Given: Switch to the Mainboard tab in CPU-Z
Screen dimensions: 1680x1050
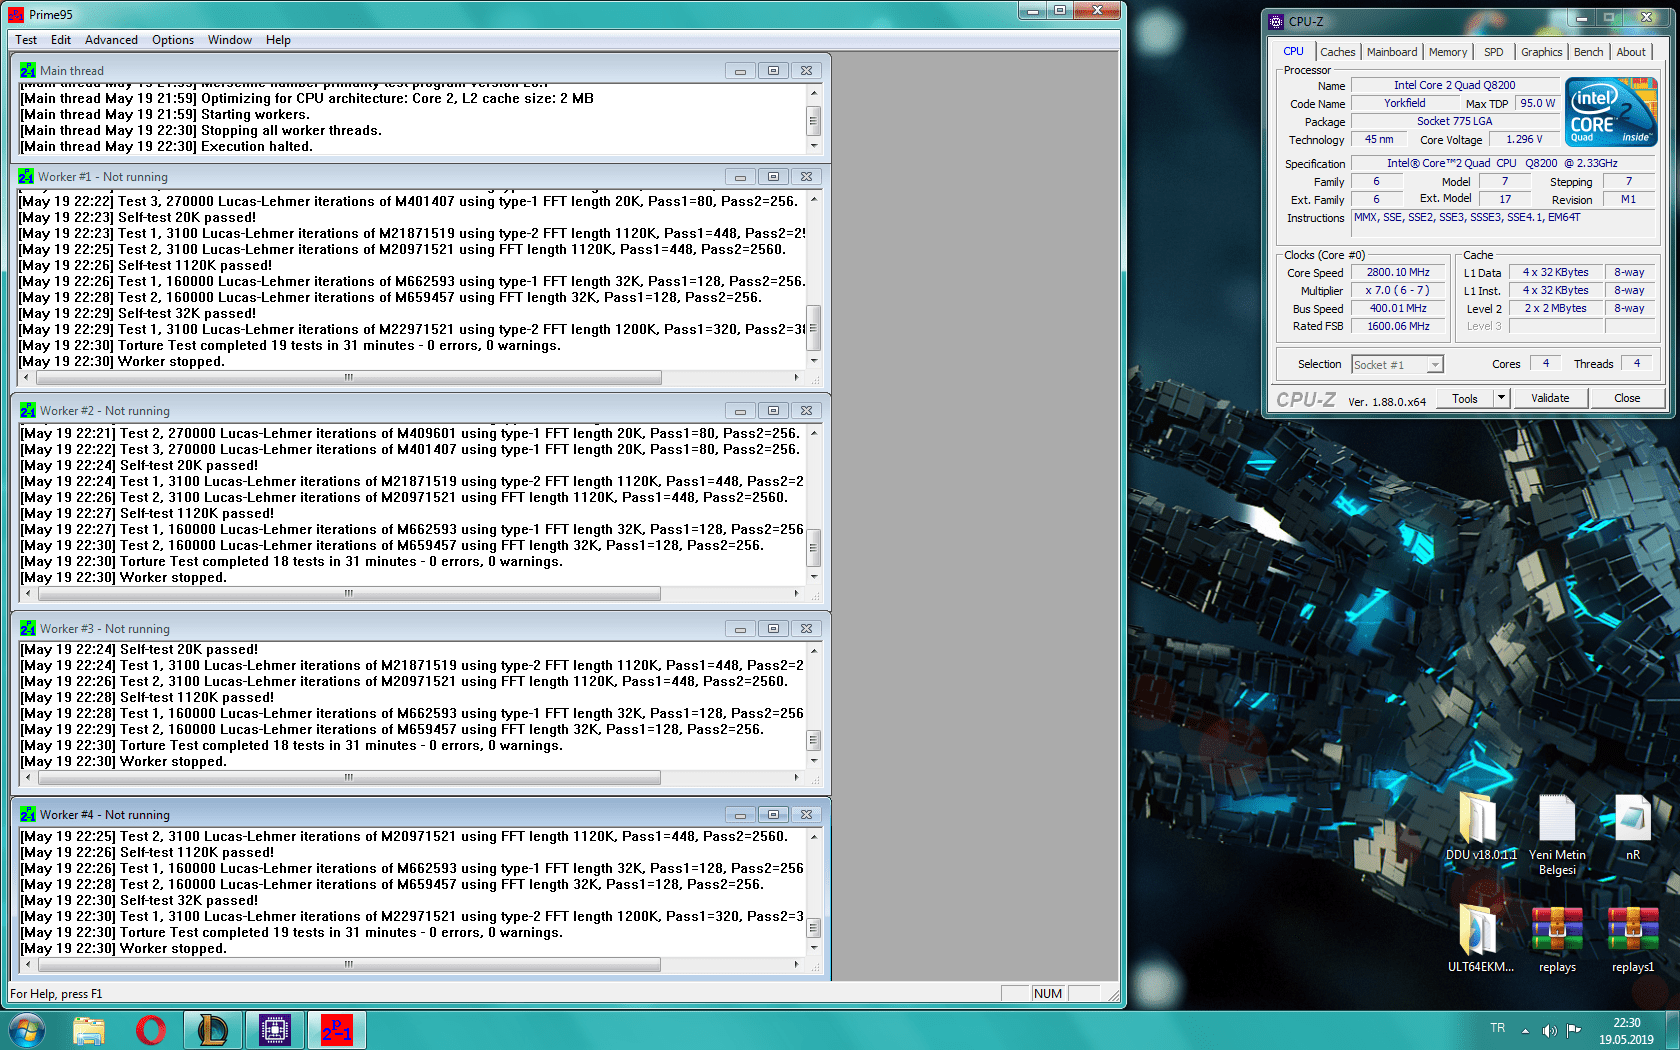Looking at the screenshot, I should click(x=1392, y=52).
